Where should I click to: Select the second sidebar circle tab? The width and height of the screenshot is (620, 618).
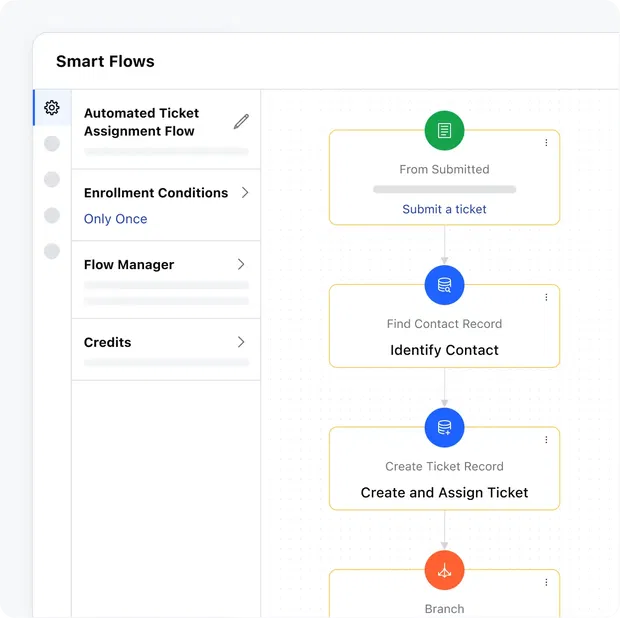pos(52,144)
